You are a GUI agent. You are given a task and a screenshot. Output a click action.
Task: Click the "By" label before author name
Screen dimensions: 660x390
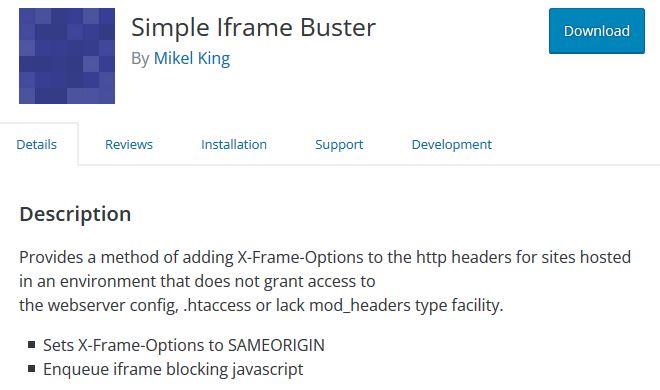(x=141, y=59)
